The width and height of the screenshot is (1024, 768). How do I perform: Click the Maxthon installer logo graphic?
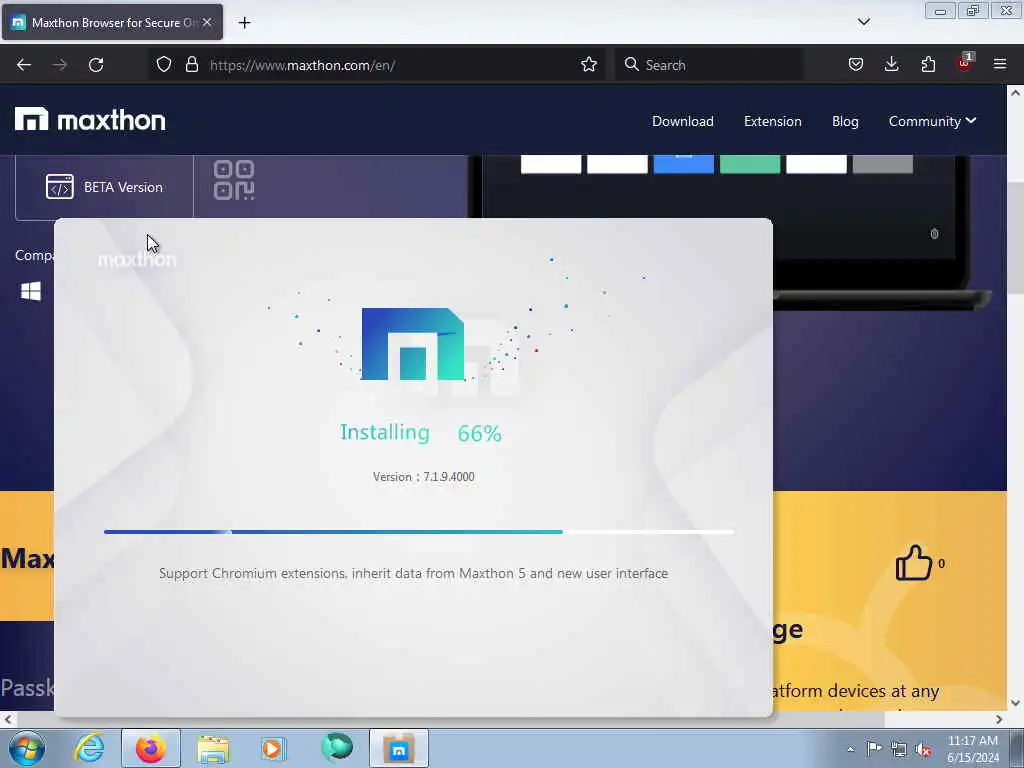[413, 344]
